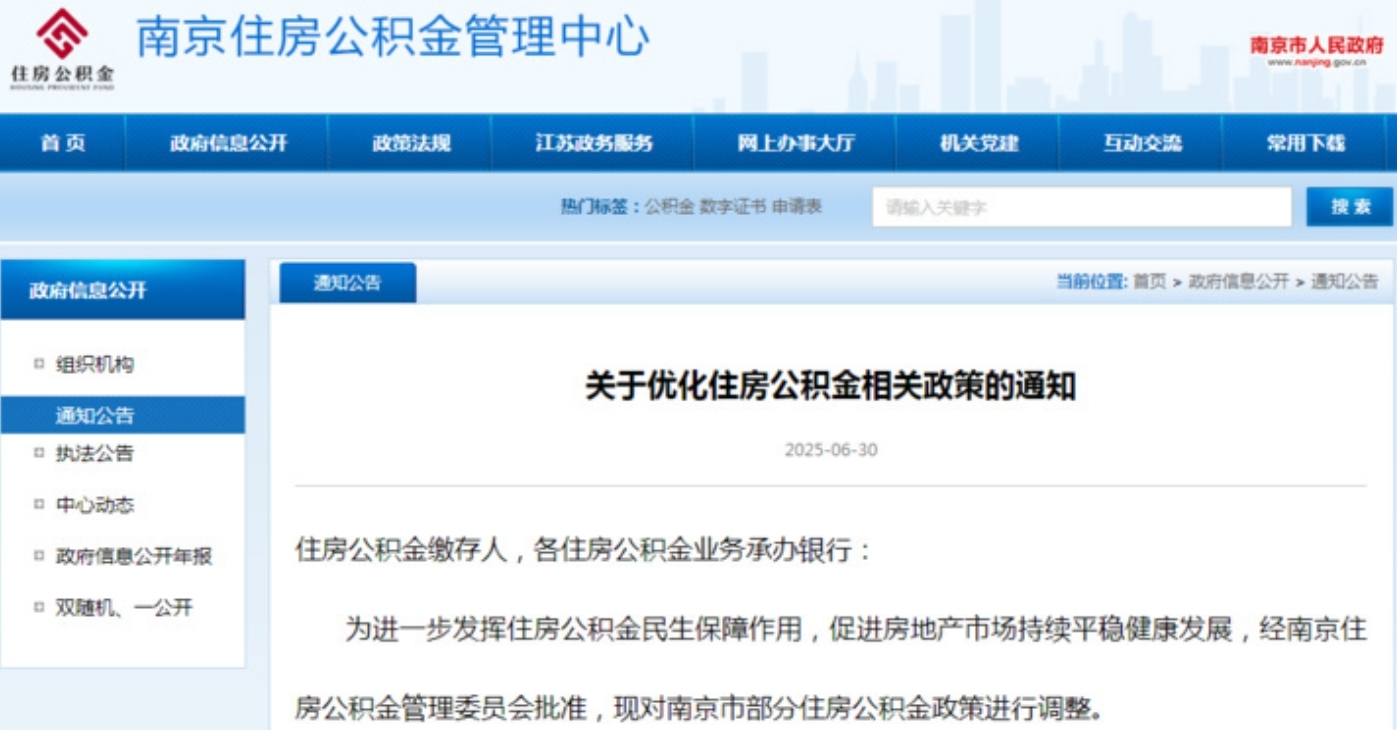Open 常用下载 navigation item
This screenshot has width=1397, height=735.
click(1306, 143)
